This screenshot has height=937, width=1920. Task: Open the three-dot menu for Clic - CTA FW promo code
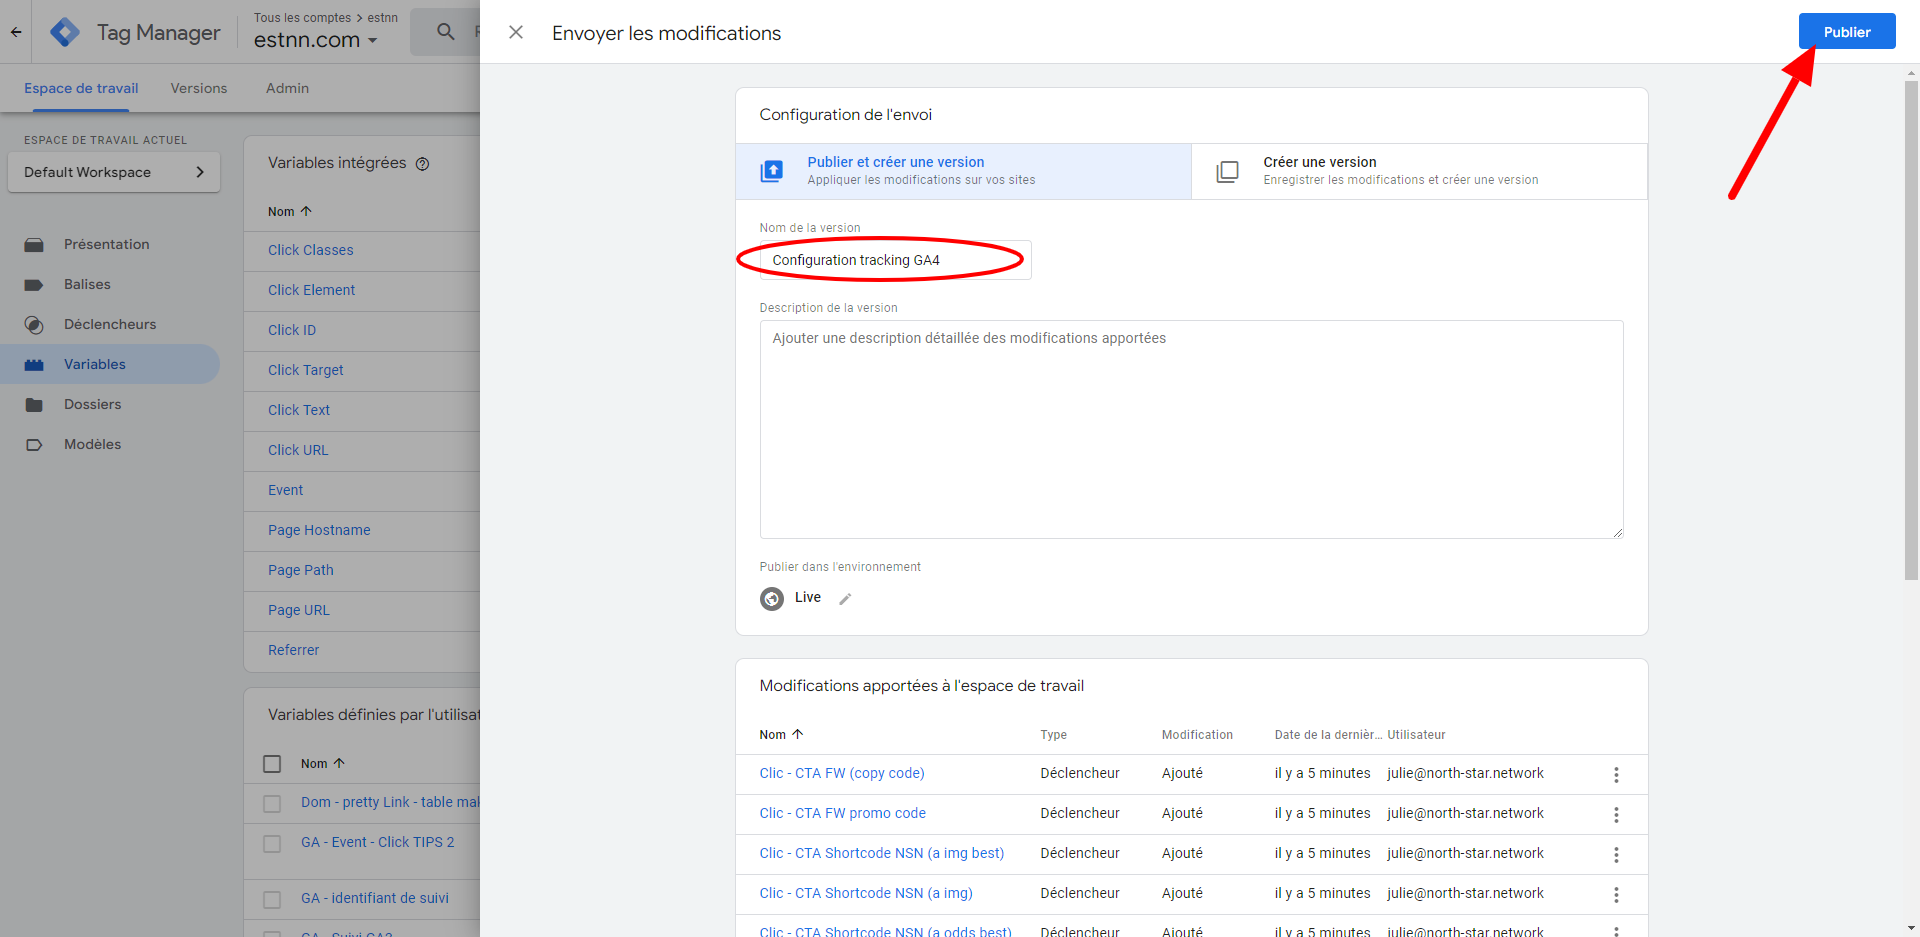pyautogui.click(x=1615, y=815)
